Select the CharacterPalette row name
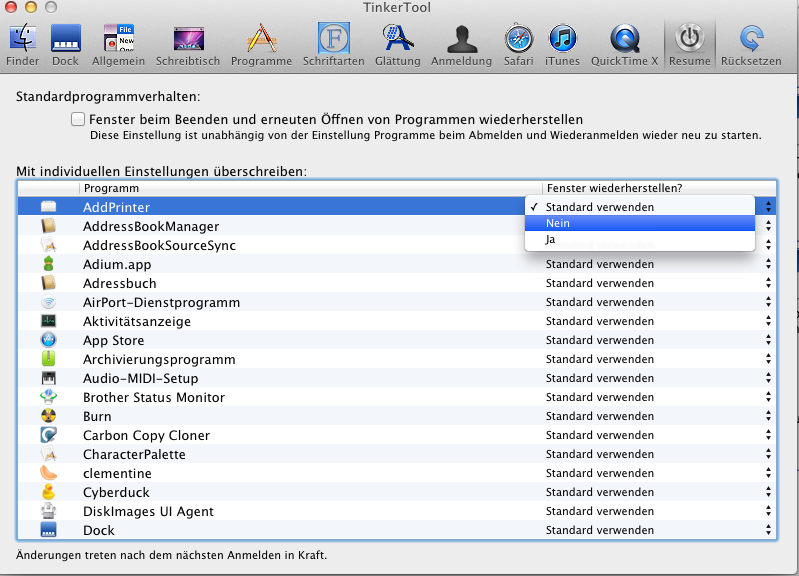Image resolution: width=799 pixels, height=576 pixels. (x=134, y=454)
